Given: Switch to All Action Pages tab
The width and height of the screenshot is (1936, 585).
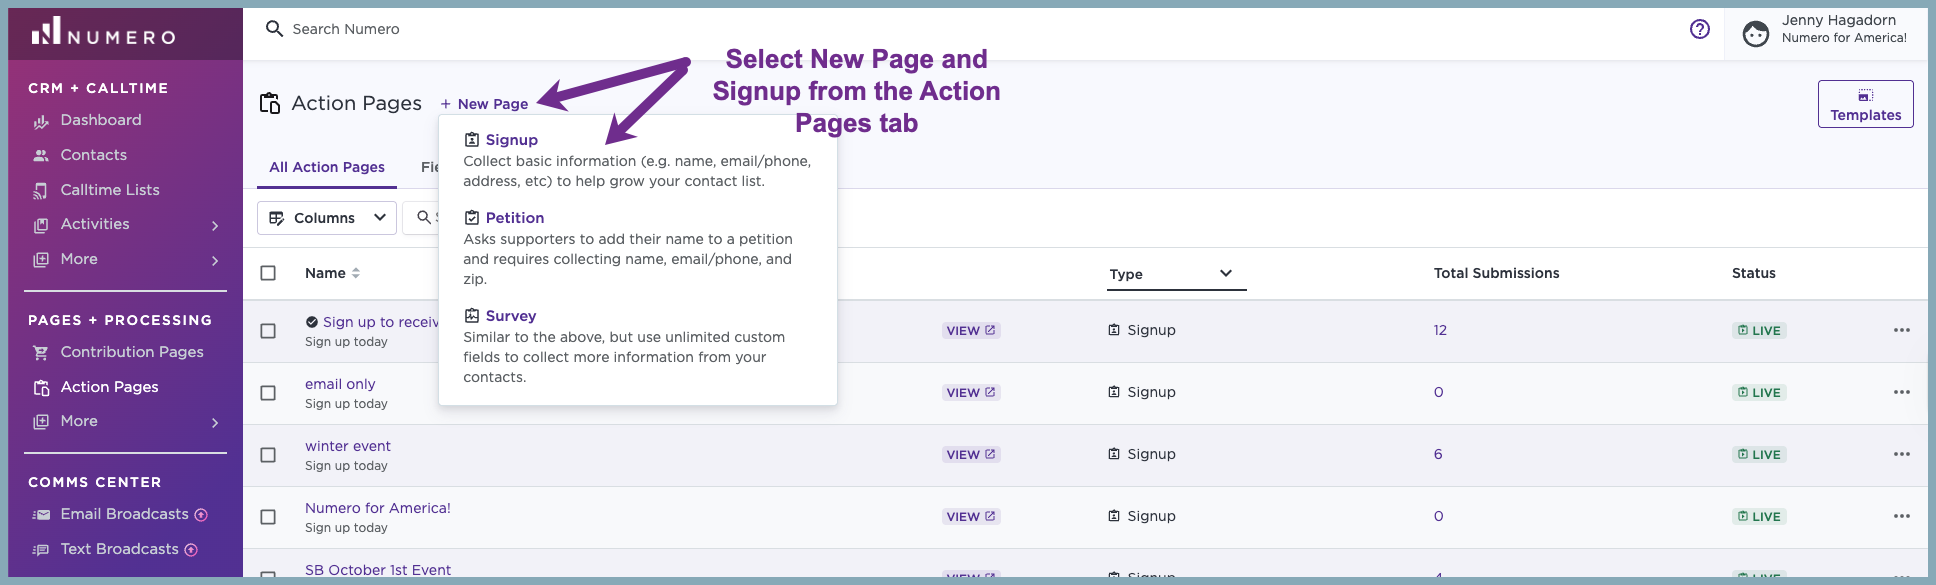Looking at the screenshot, I should coord(327,167).
